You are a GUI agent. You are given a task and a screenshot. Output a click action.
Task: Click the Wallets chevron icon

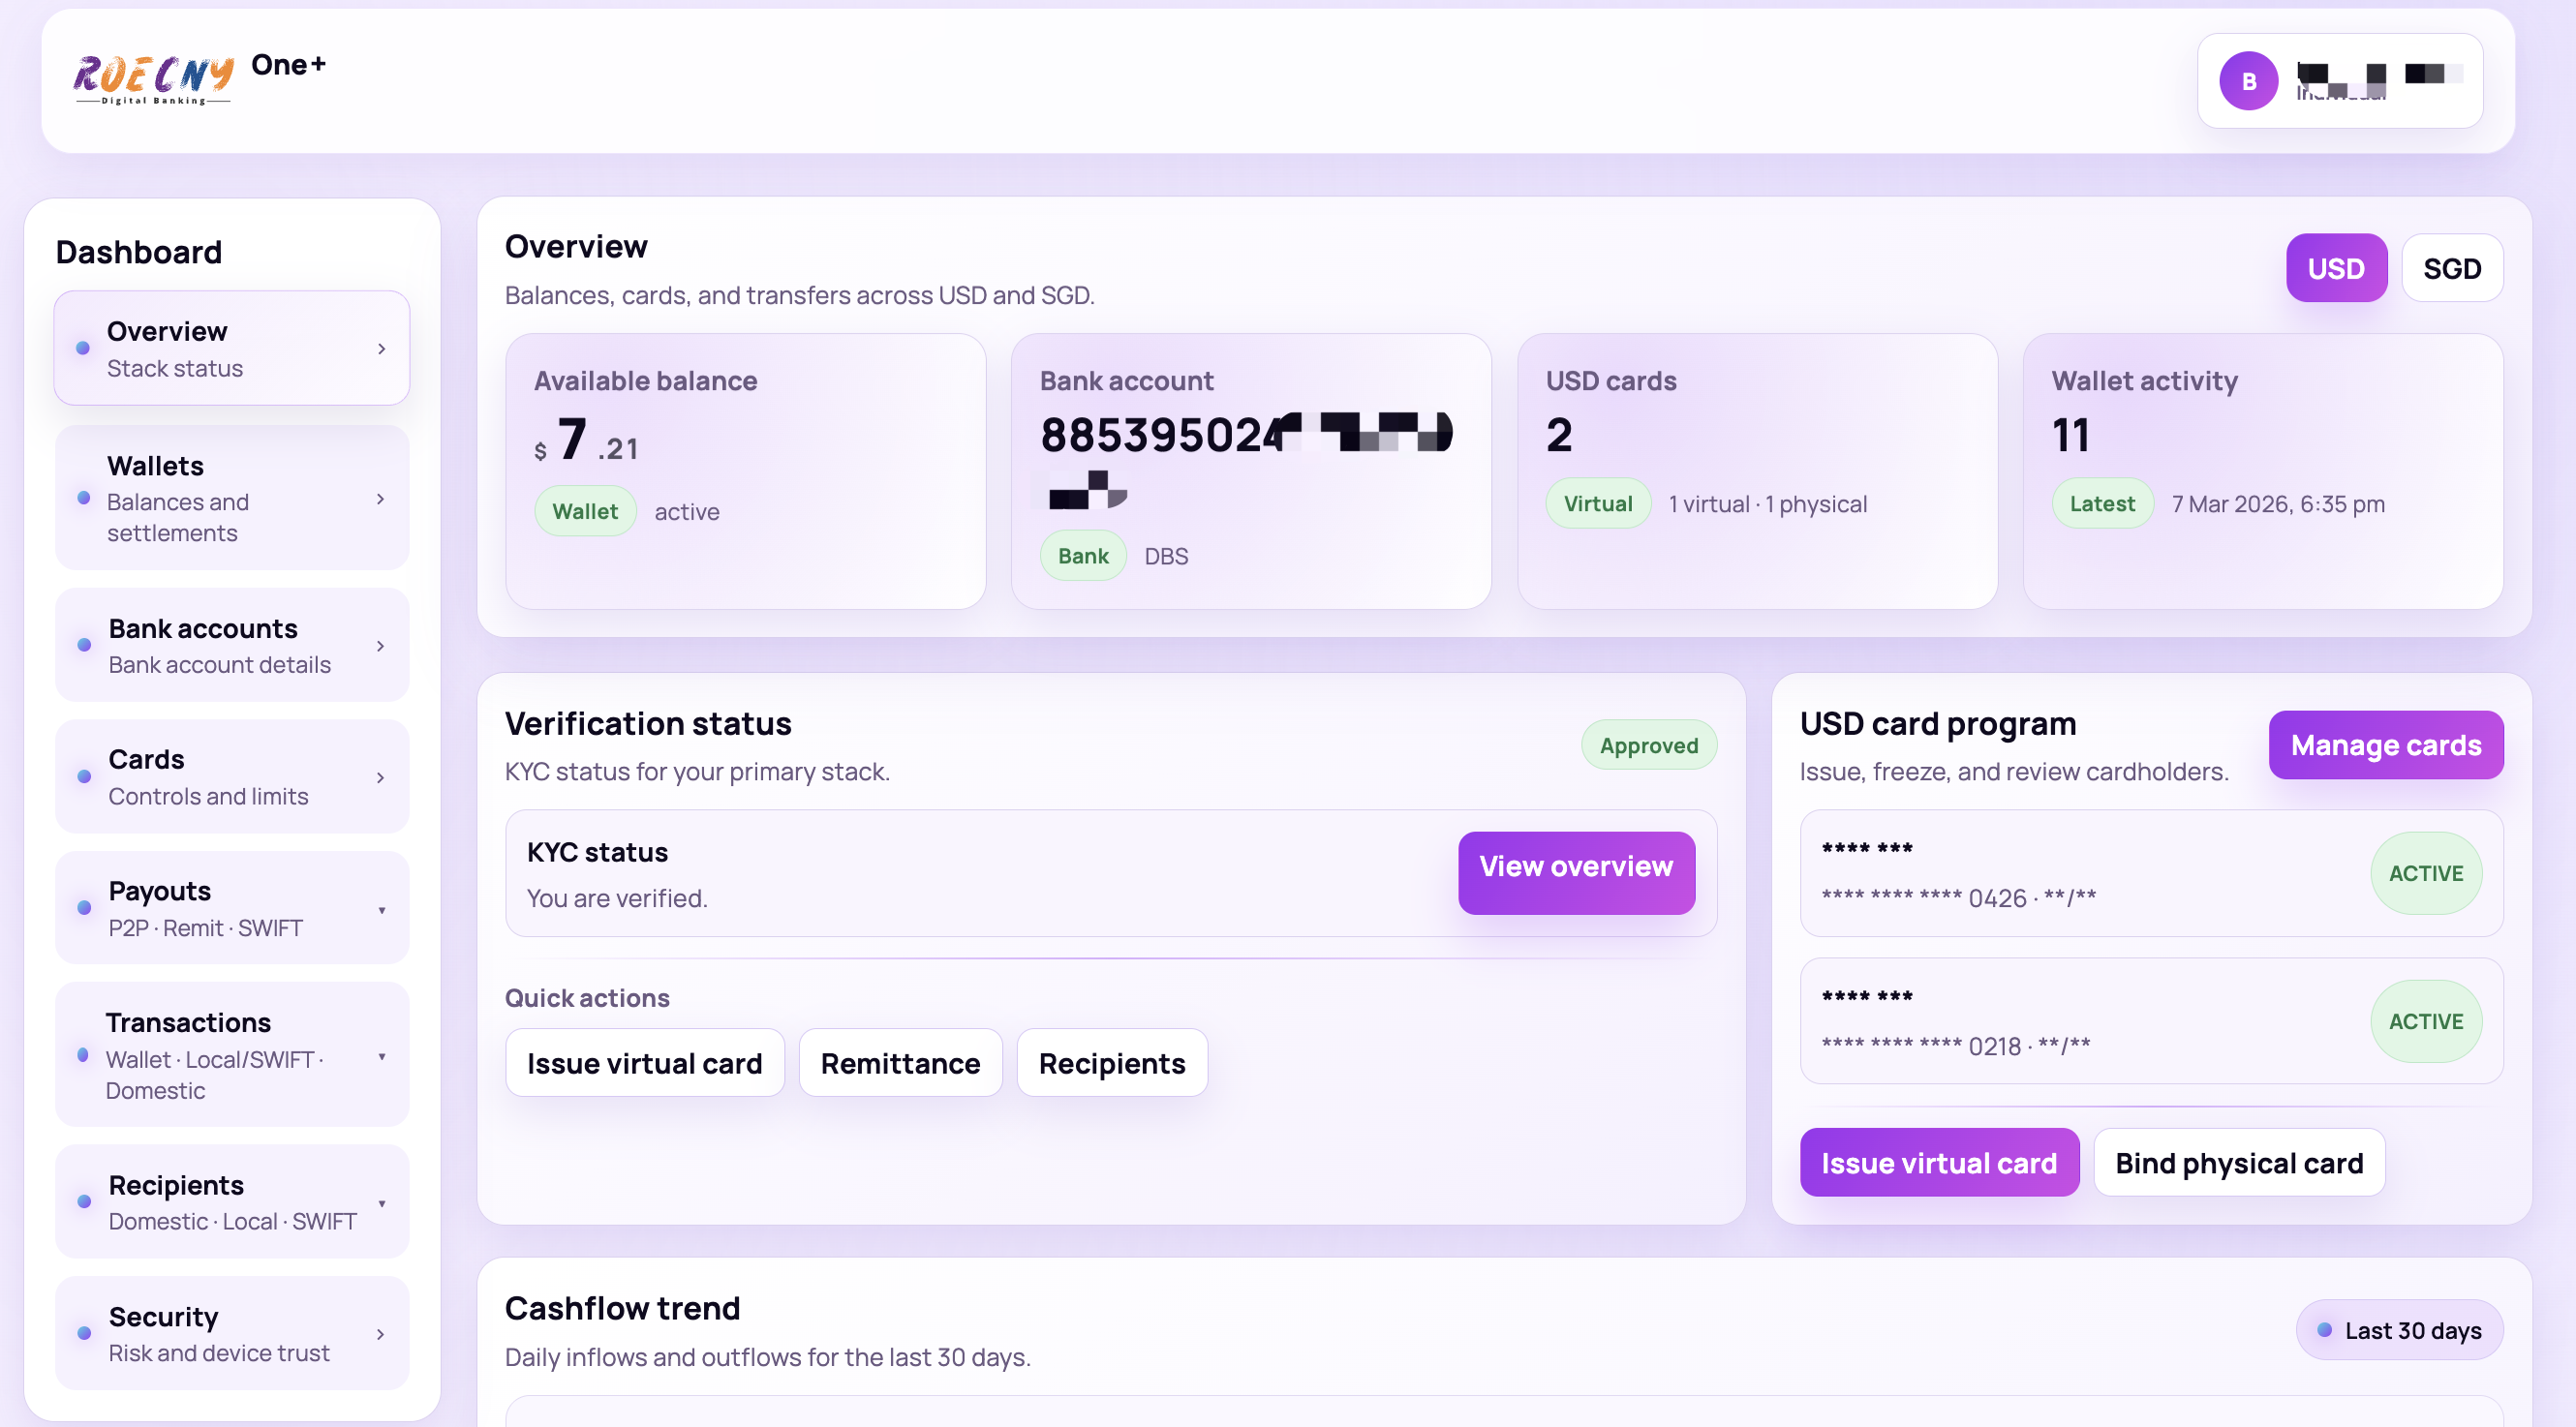click(x=381, y=498)
